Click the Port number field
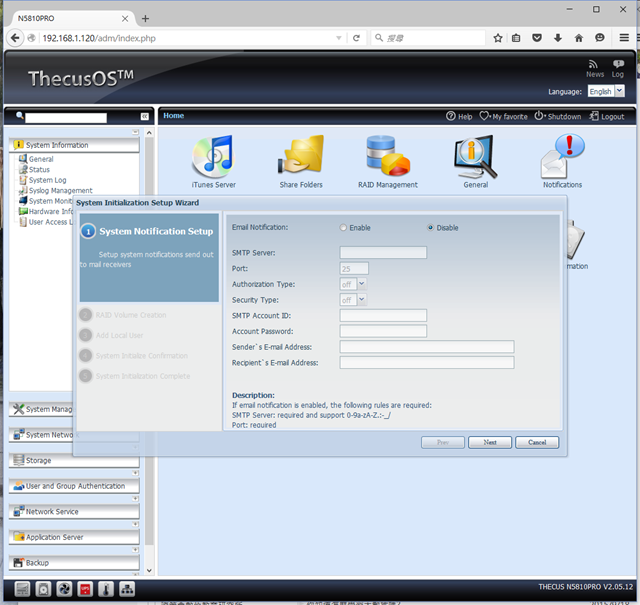The width and height of the screenshot is (640, 605). 354,268
